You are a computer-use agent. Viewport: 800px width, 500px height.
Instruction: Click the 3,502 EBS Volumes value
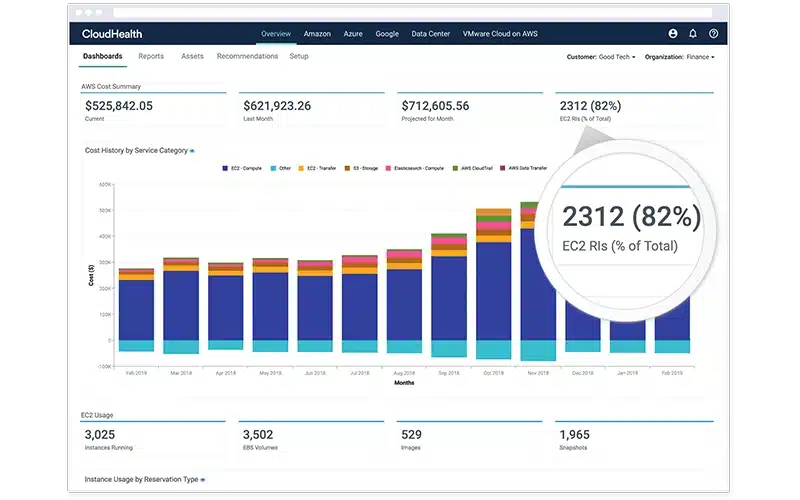(x=258, y=435)
